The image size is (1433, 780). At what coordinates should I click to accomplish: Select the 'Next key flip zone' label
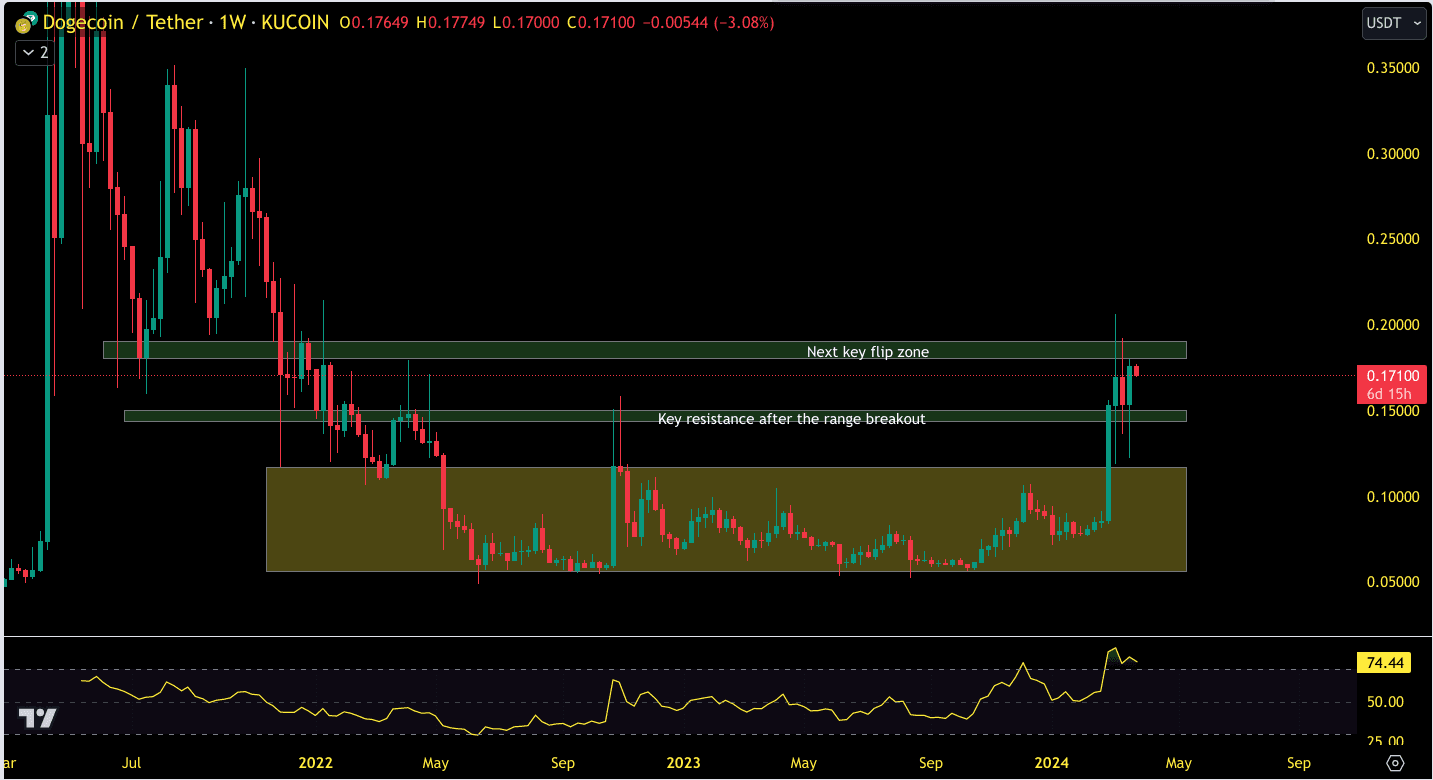coord(868,352)
